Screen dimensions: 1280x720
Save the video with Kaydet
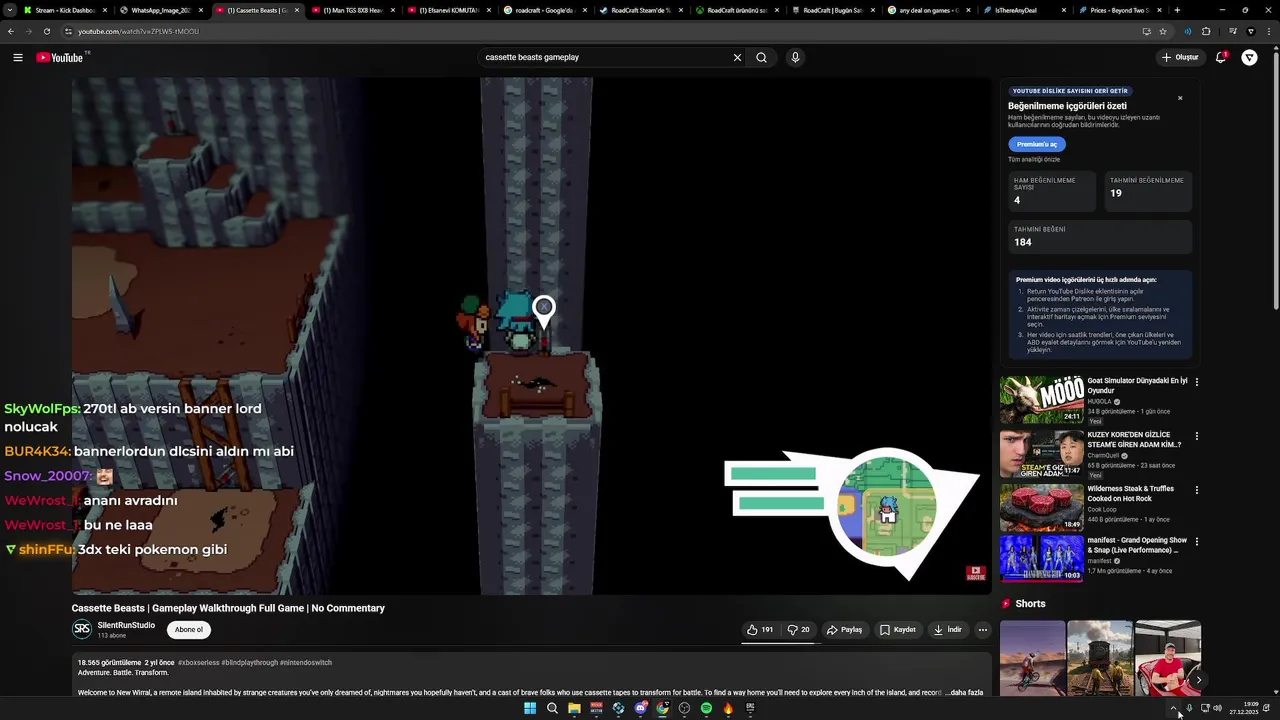pos(898,630)
